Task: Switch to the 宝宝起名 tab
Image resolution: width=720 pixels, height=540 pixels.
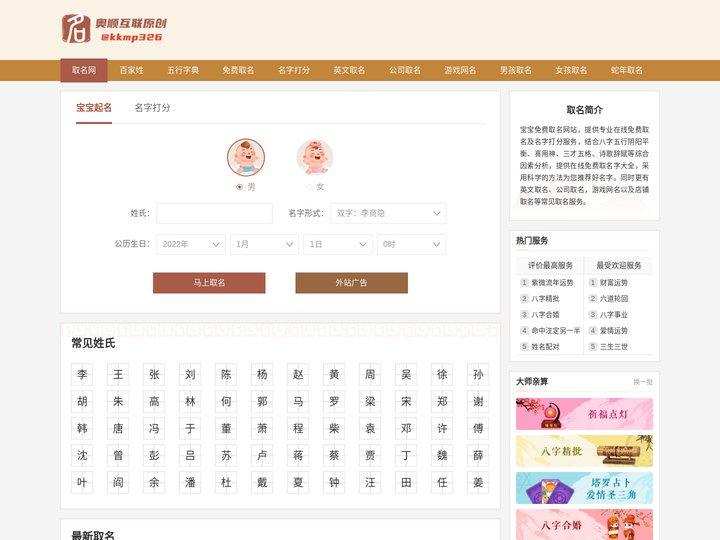Action: 94,107
